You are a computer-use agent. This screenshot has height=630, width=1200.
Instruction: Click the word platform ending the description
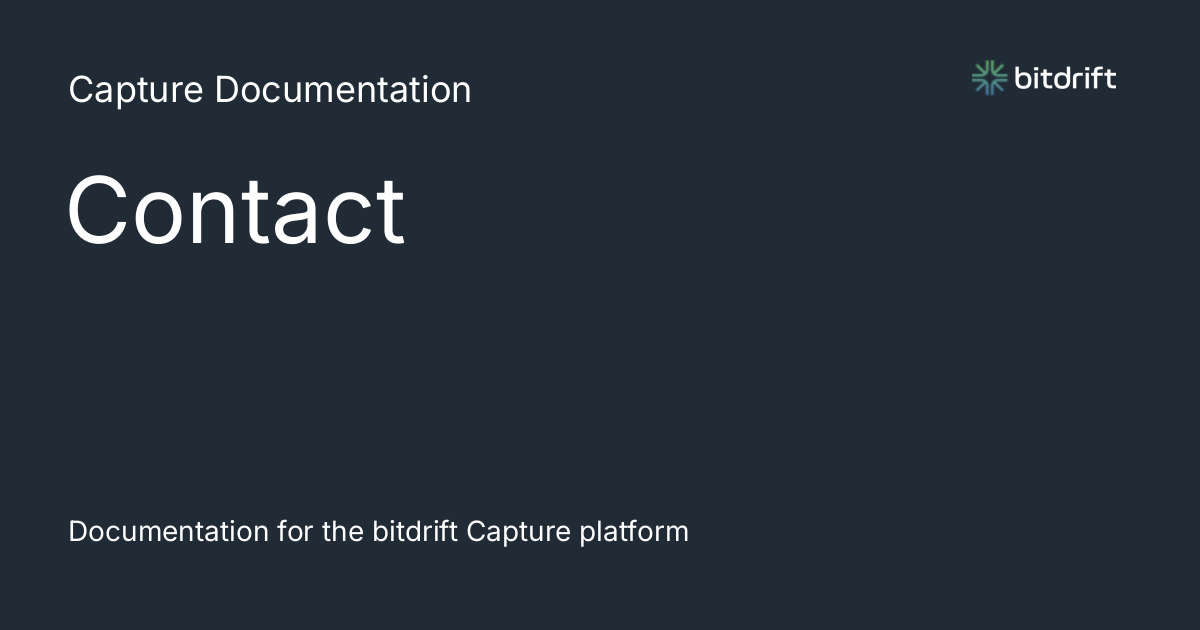634,531
